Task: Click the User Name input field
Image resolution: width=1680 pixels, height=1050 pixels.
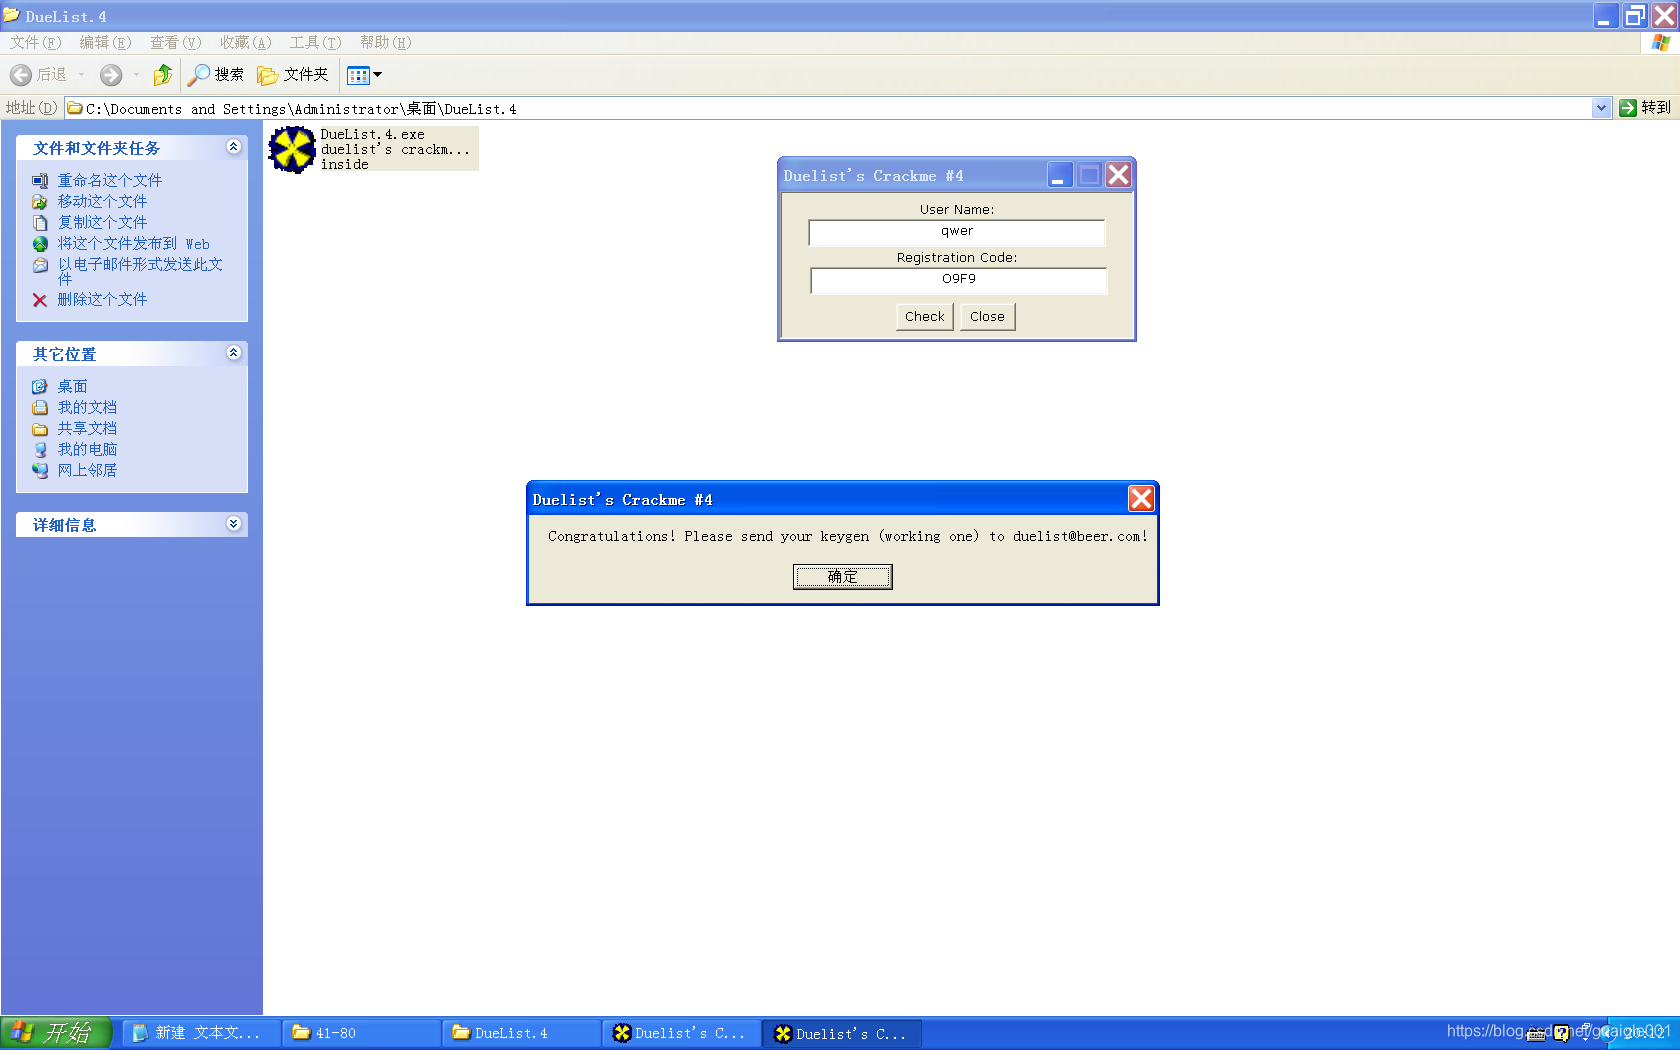Action: [x=957, y=233]
